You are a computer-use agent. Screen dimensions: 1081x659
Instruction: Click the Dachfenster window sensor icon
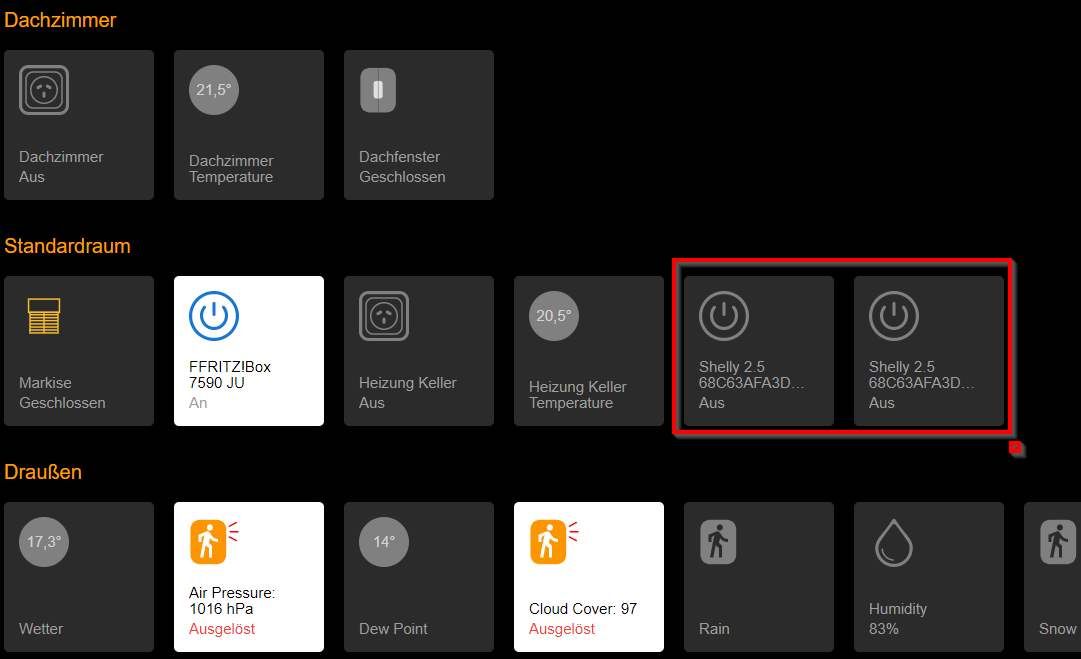[x=378, y=90]
